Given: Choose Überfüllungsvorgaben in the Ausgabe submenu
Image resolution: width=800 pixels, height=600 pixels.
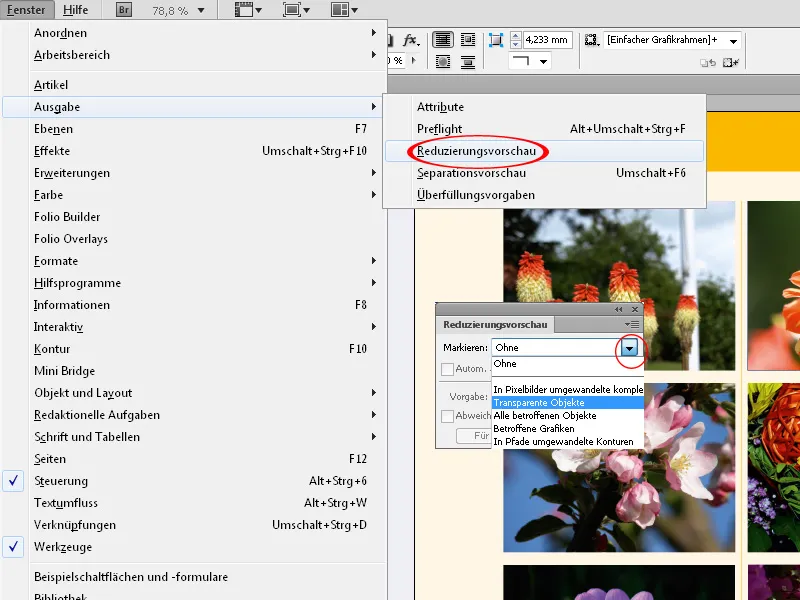Looking at the screenshot, I should pos(544,194).
